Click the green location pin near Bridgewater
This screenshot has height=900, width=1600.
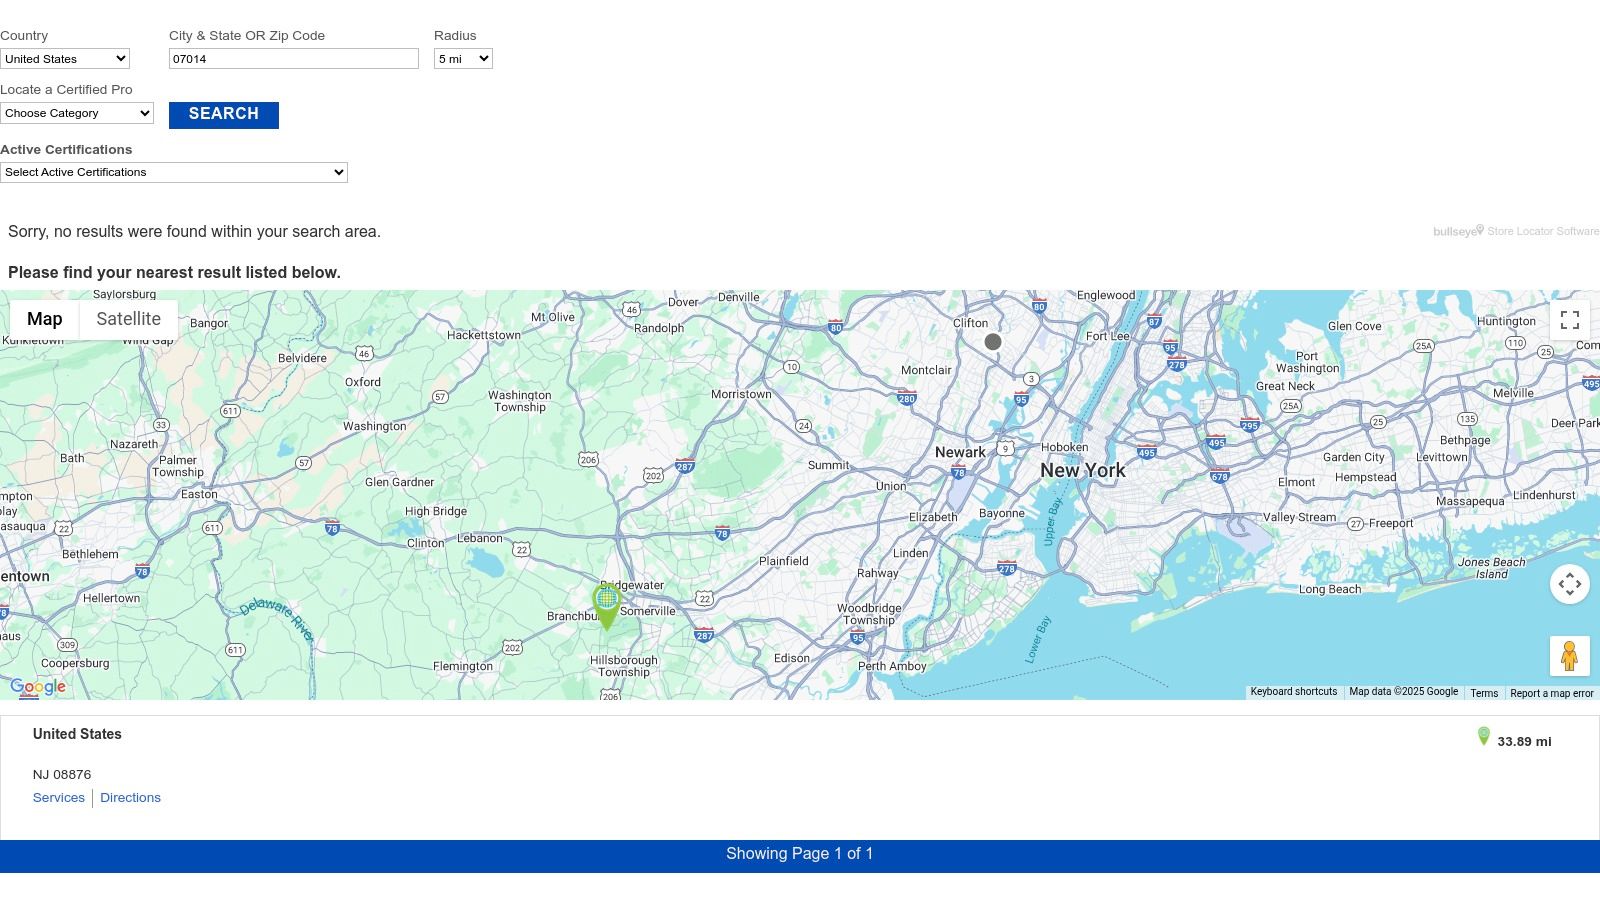[606, 603]
